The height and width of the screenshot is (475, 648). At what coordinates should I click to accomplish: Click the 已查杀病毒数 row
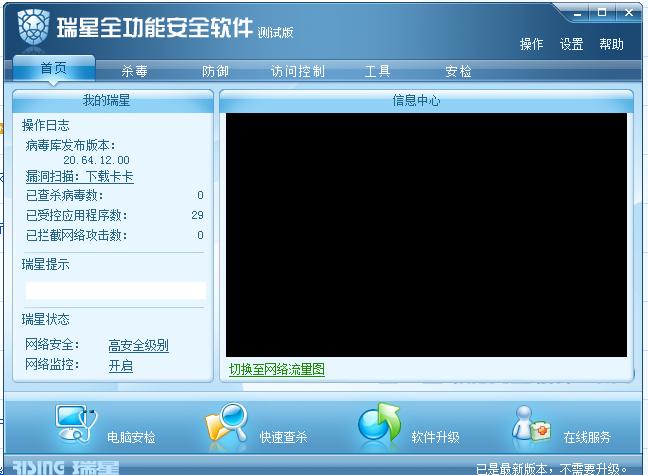(x=114, y=195)
